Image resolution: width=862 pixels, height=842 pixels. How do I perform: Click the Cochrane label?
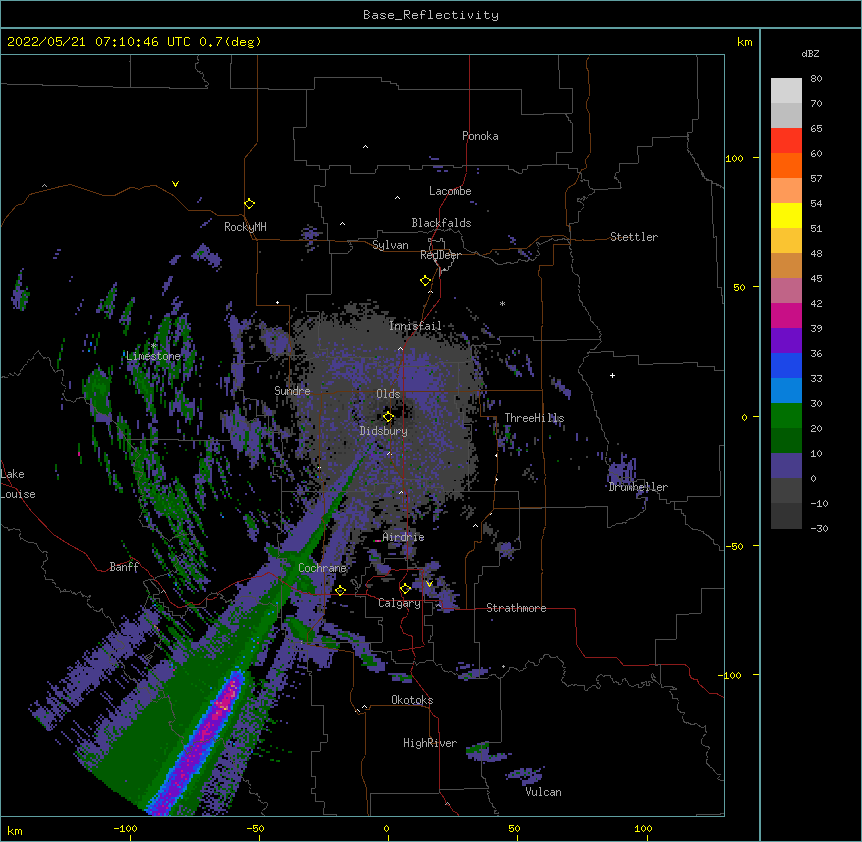[x=322, y=568]
